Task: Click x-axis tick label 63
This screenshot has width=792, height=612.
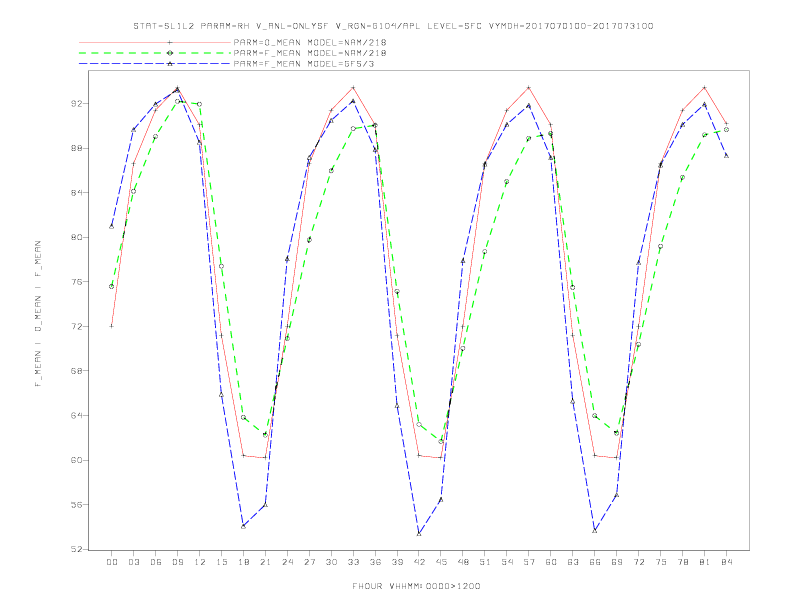Action: [x=573, y=562]
